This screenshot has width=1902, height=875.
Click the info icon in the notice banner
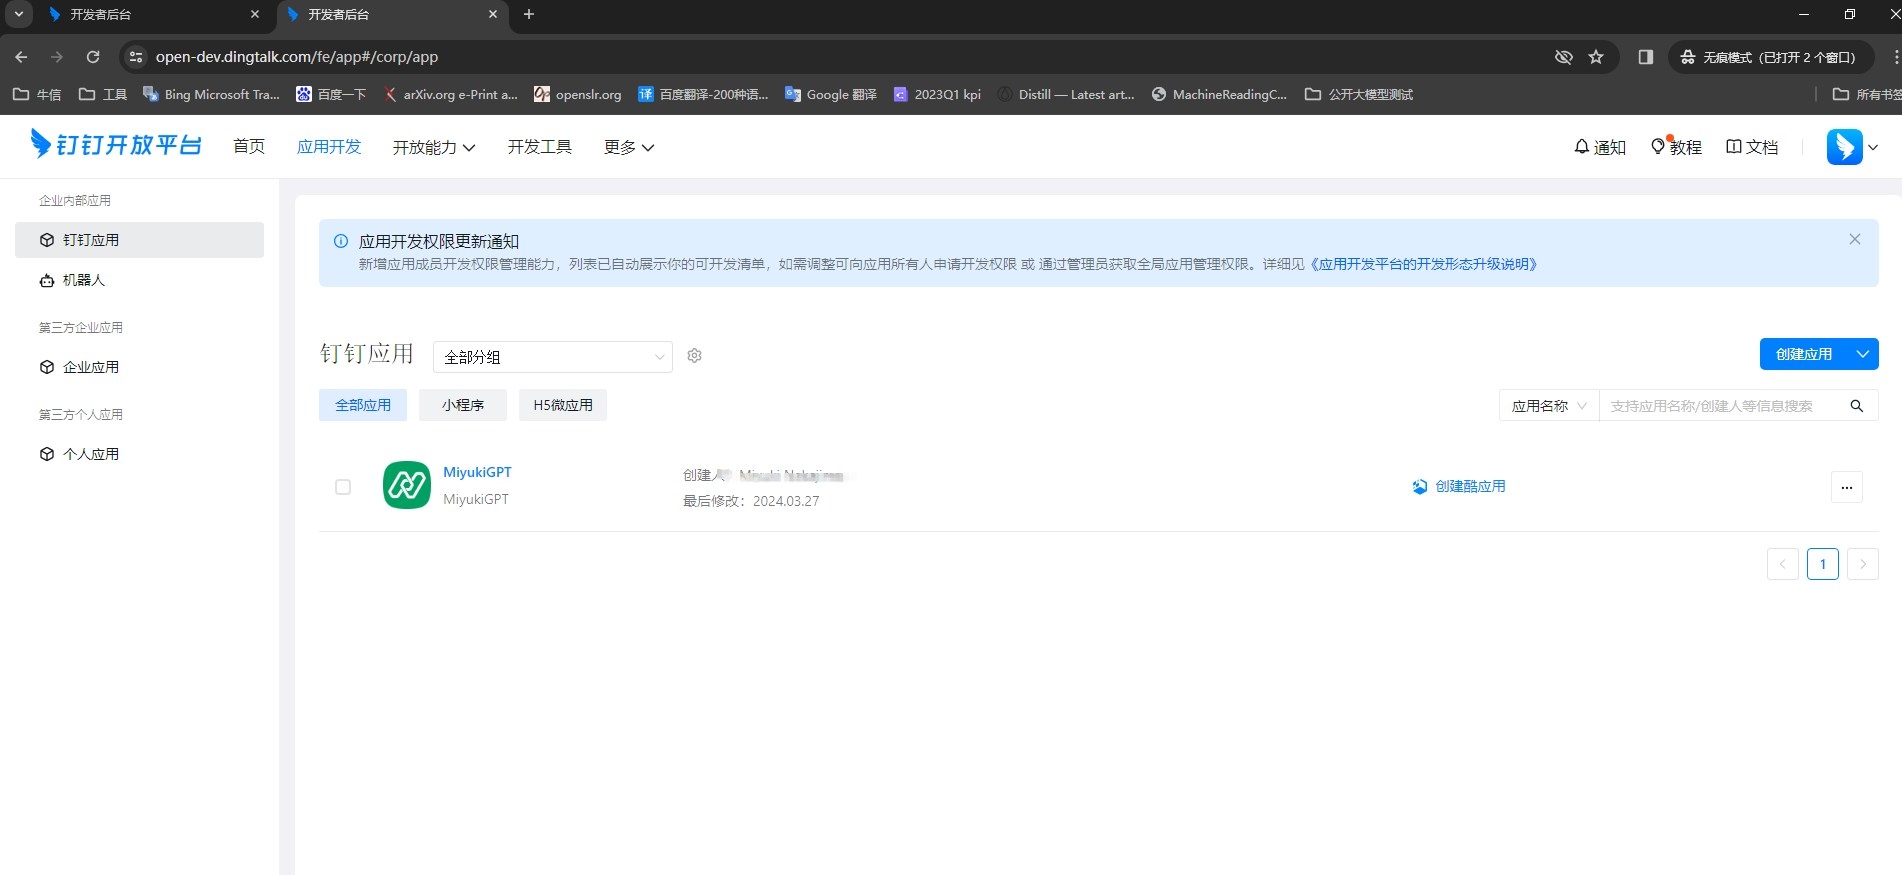click(341, 241)
